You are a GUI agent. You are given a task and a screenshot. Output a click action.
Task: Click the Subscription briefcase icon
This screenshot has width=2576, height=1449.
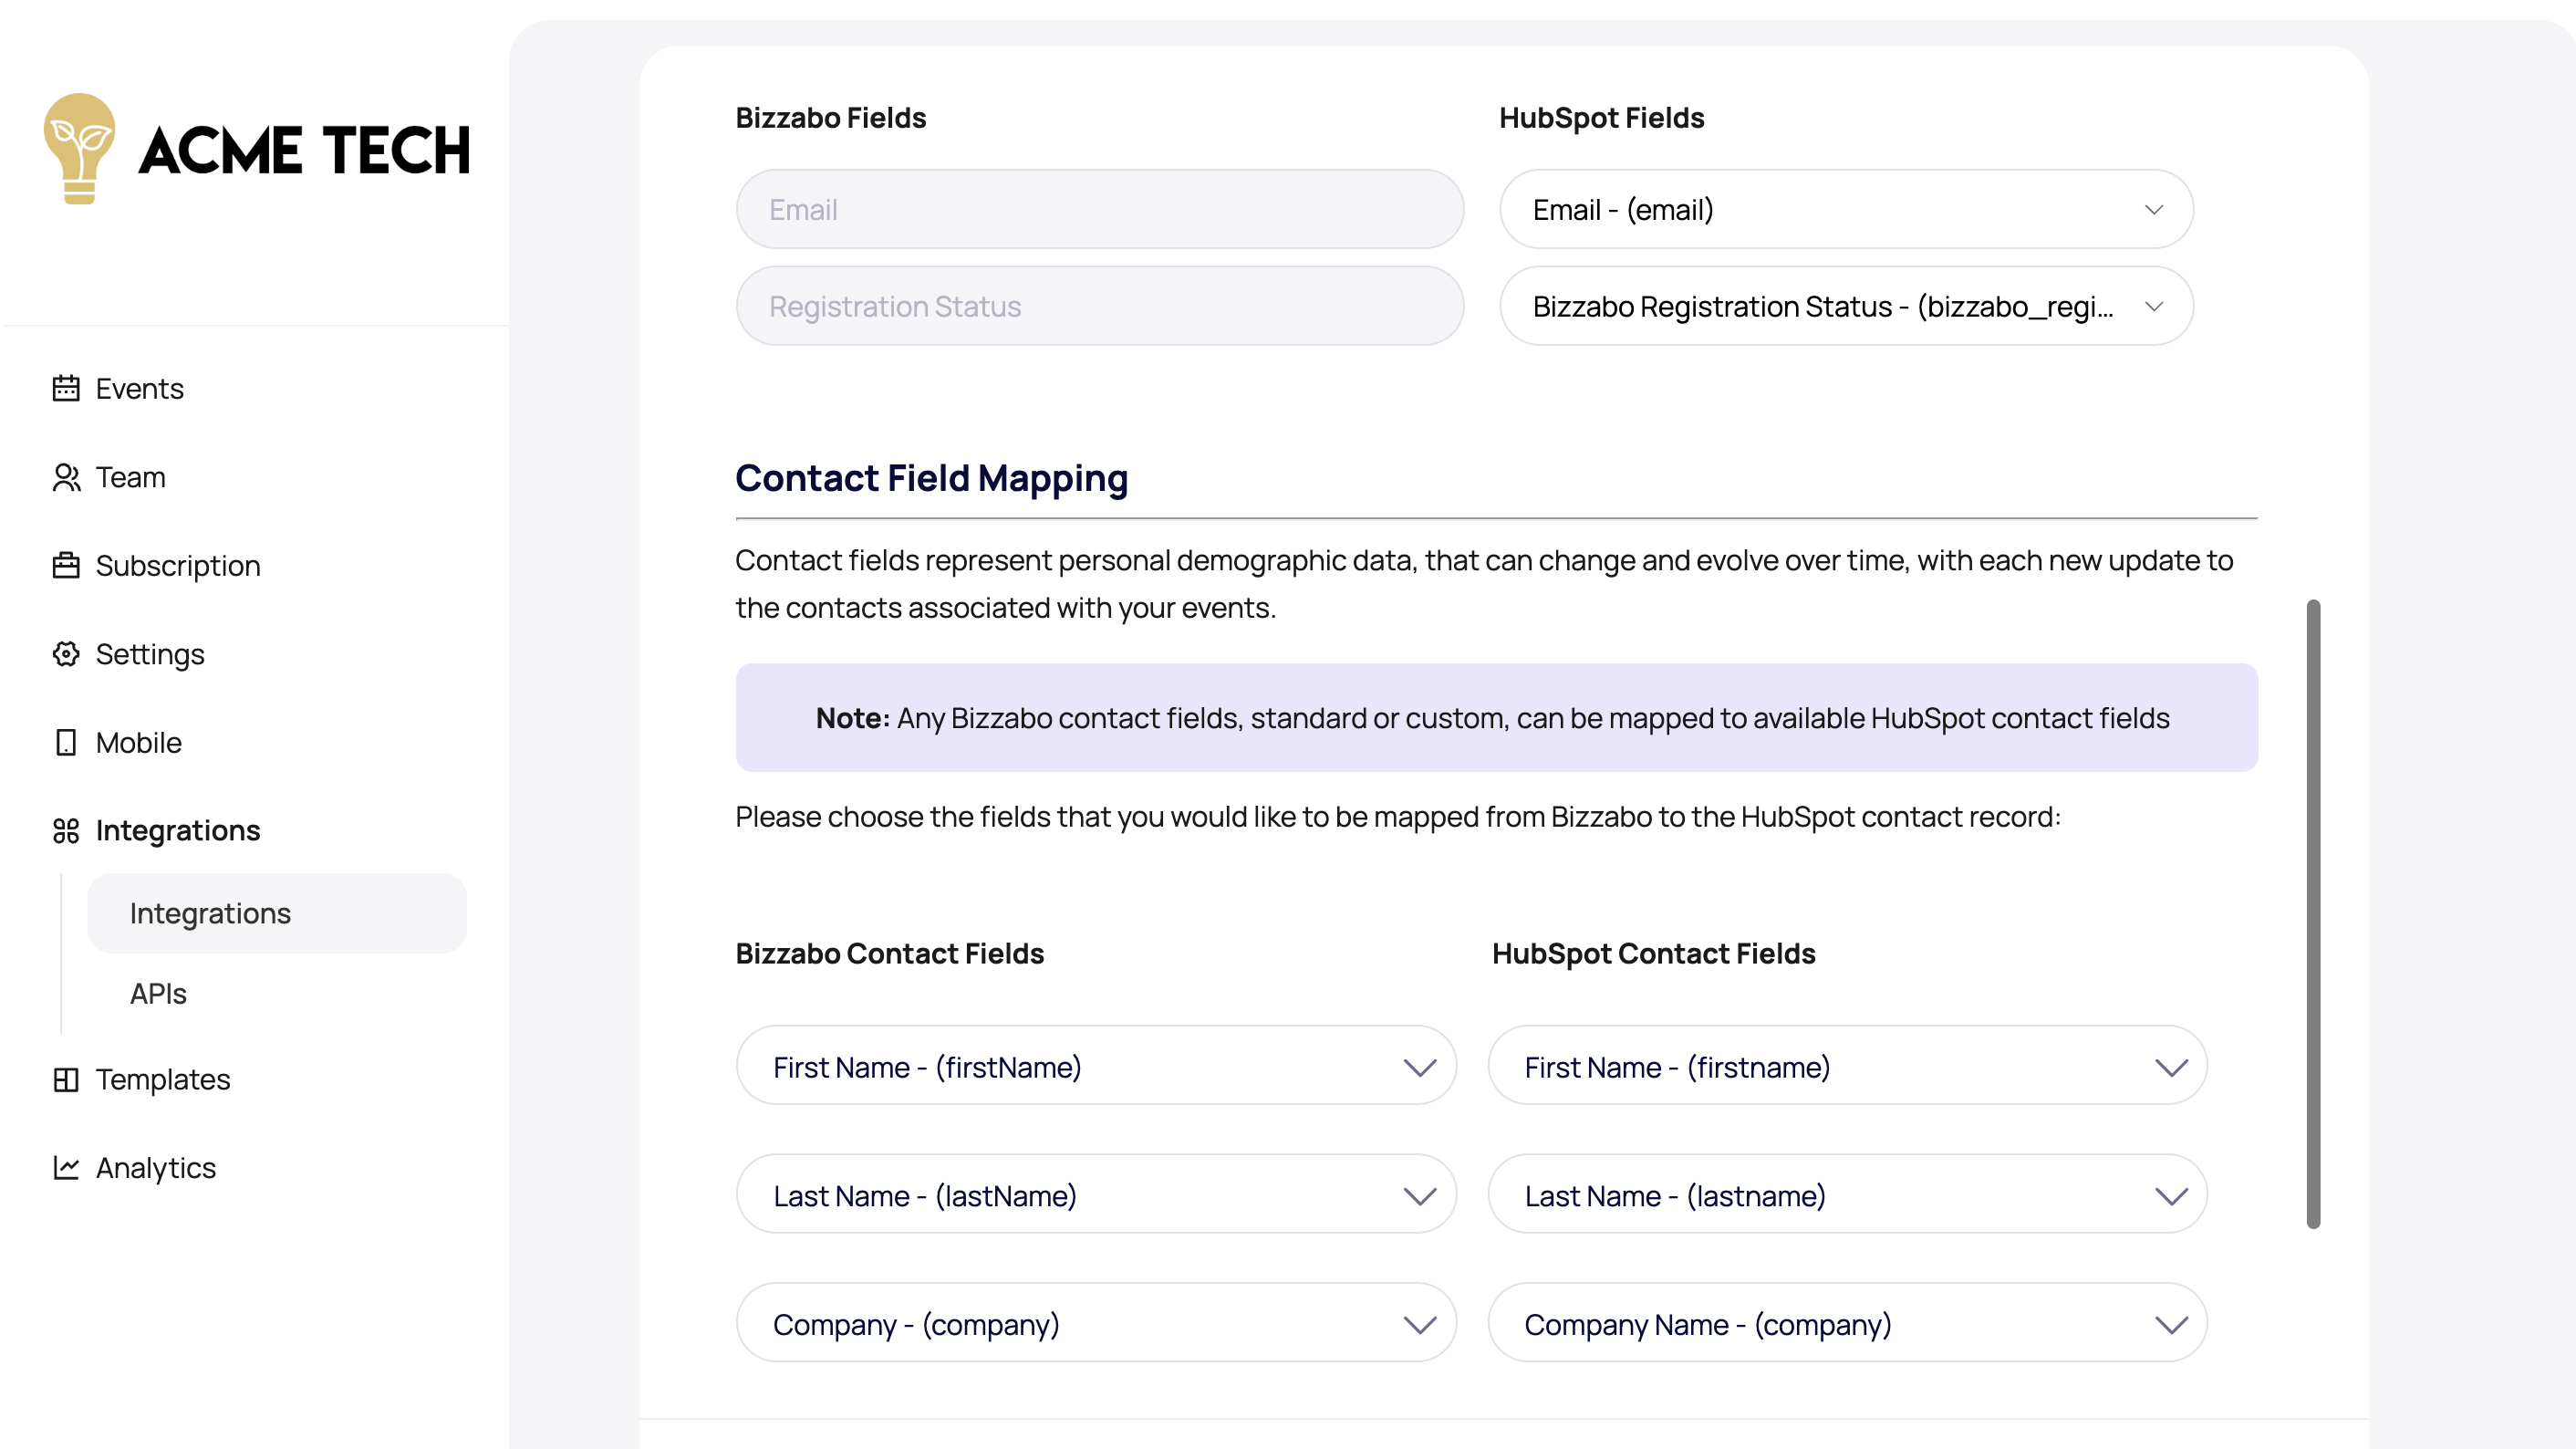pos(66,565)
